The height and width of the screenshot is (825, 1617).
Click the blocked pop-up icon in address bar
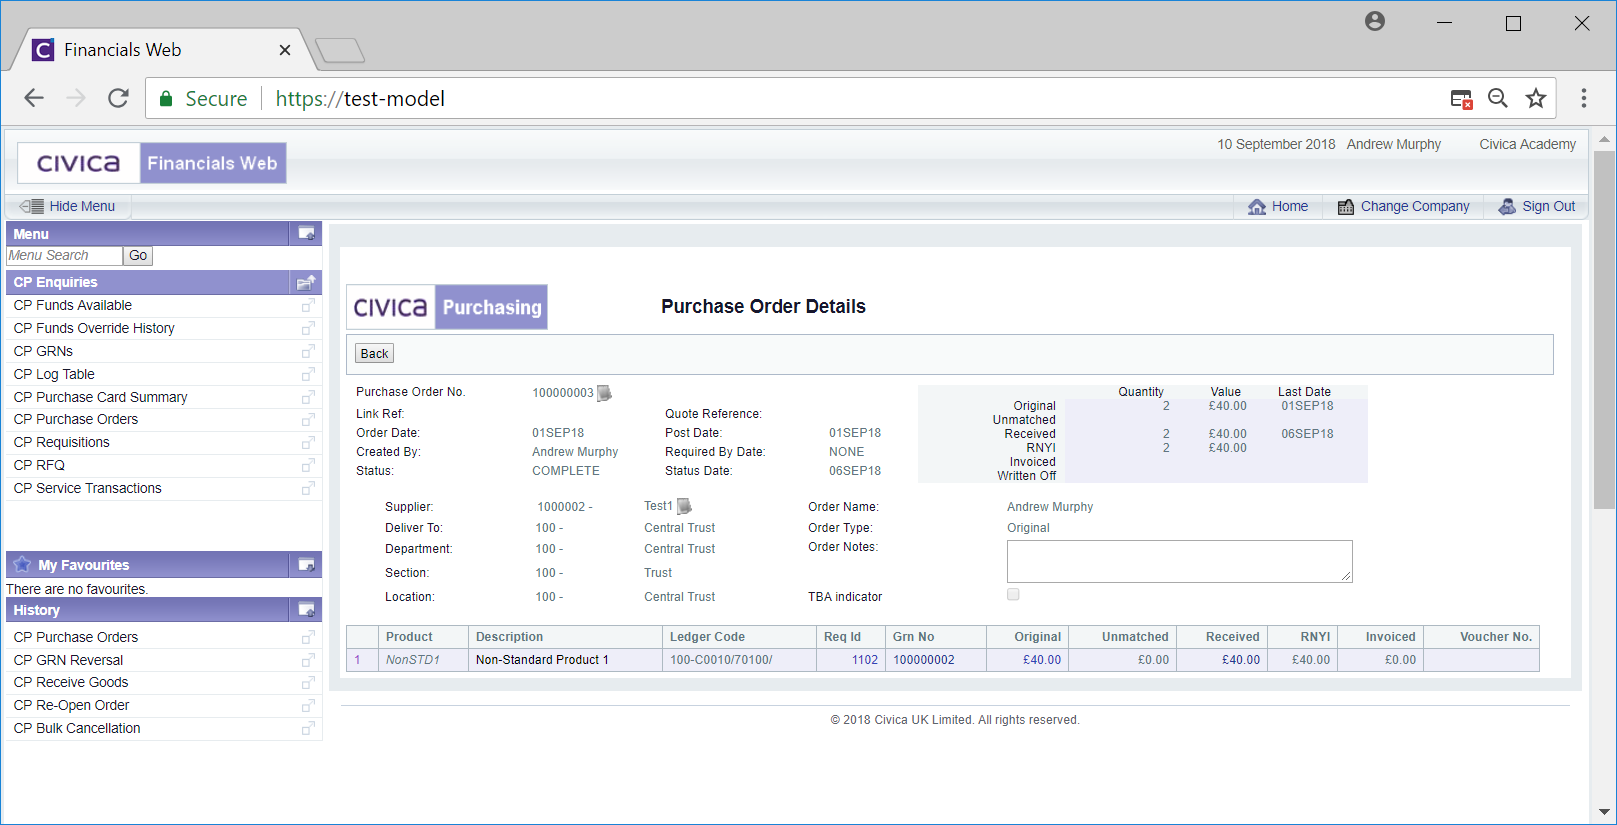click(1461, 98)
